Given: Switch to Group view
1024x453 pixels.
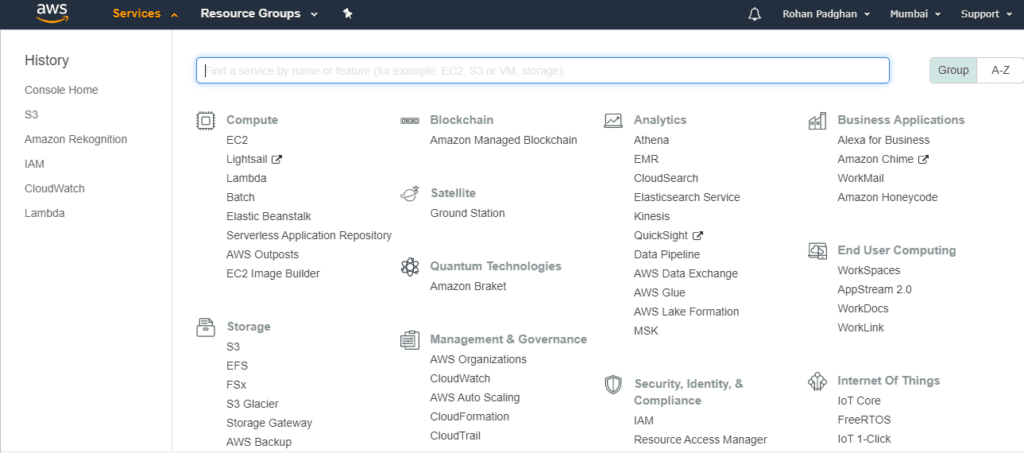Looking at the screenshot, I should tap(953, 70).
